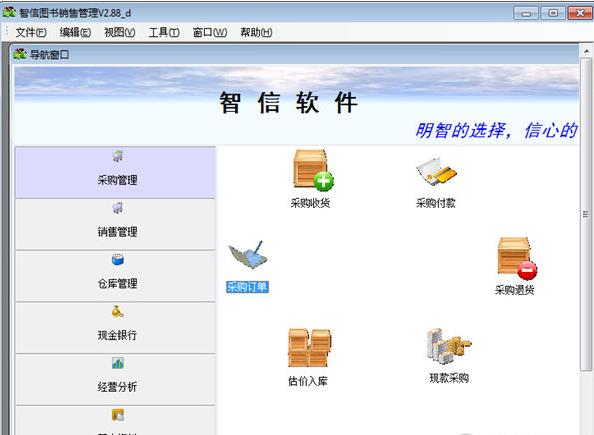Open the 文件(F) menu
594x435 pixels.
pos(31,33)
